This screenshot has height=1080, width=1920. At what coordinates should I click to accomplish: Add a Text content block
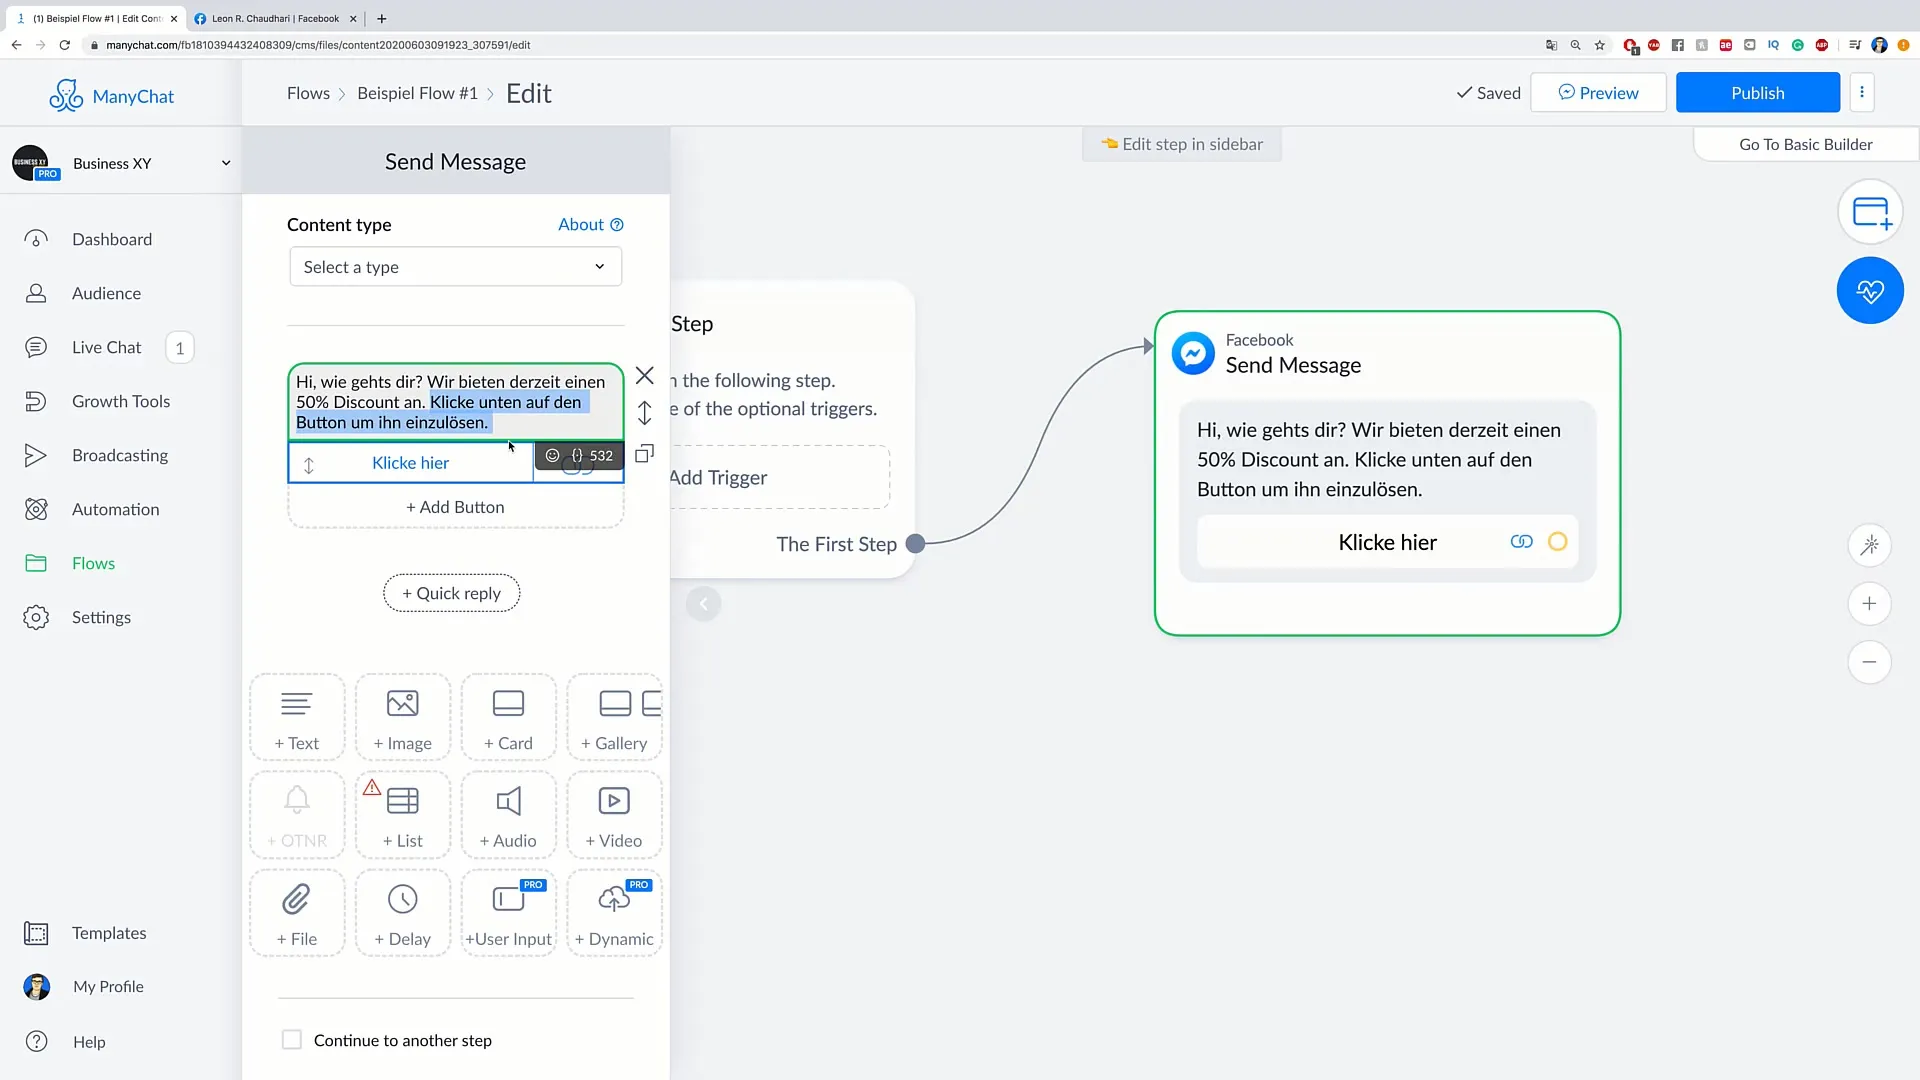(x=297, y=718)
